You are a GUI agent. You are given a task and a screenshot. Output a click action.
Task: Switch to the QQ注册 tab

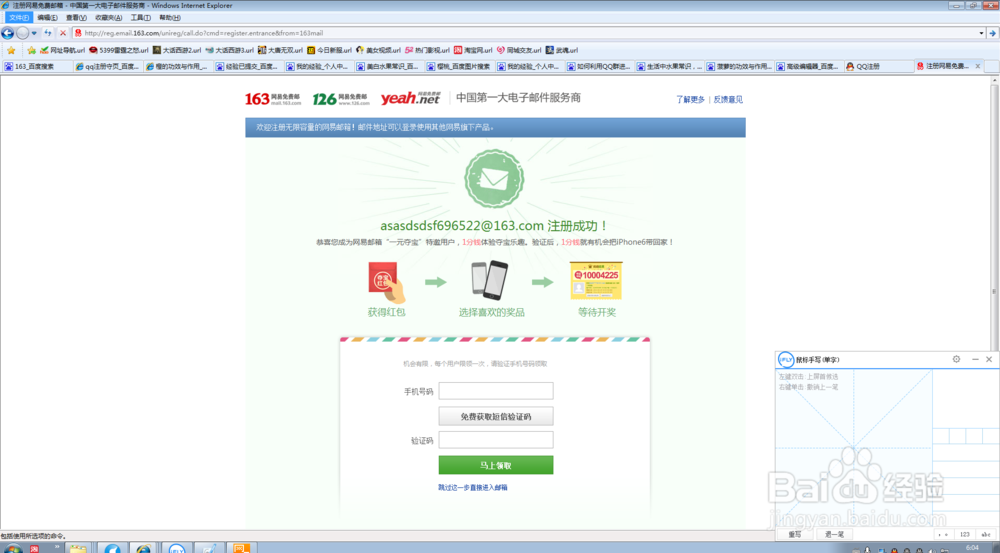click(x=879, y=66)
